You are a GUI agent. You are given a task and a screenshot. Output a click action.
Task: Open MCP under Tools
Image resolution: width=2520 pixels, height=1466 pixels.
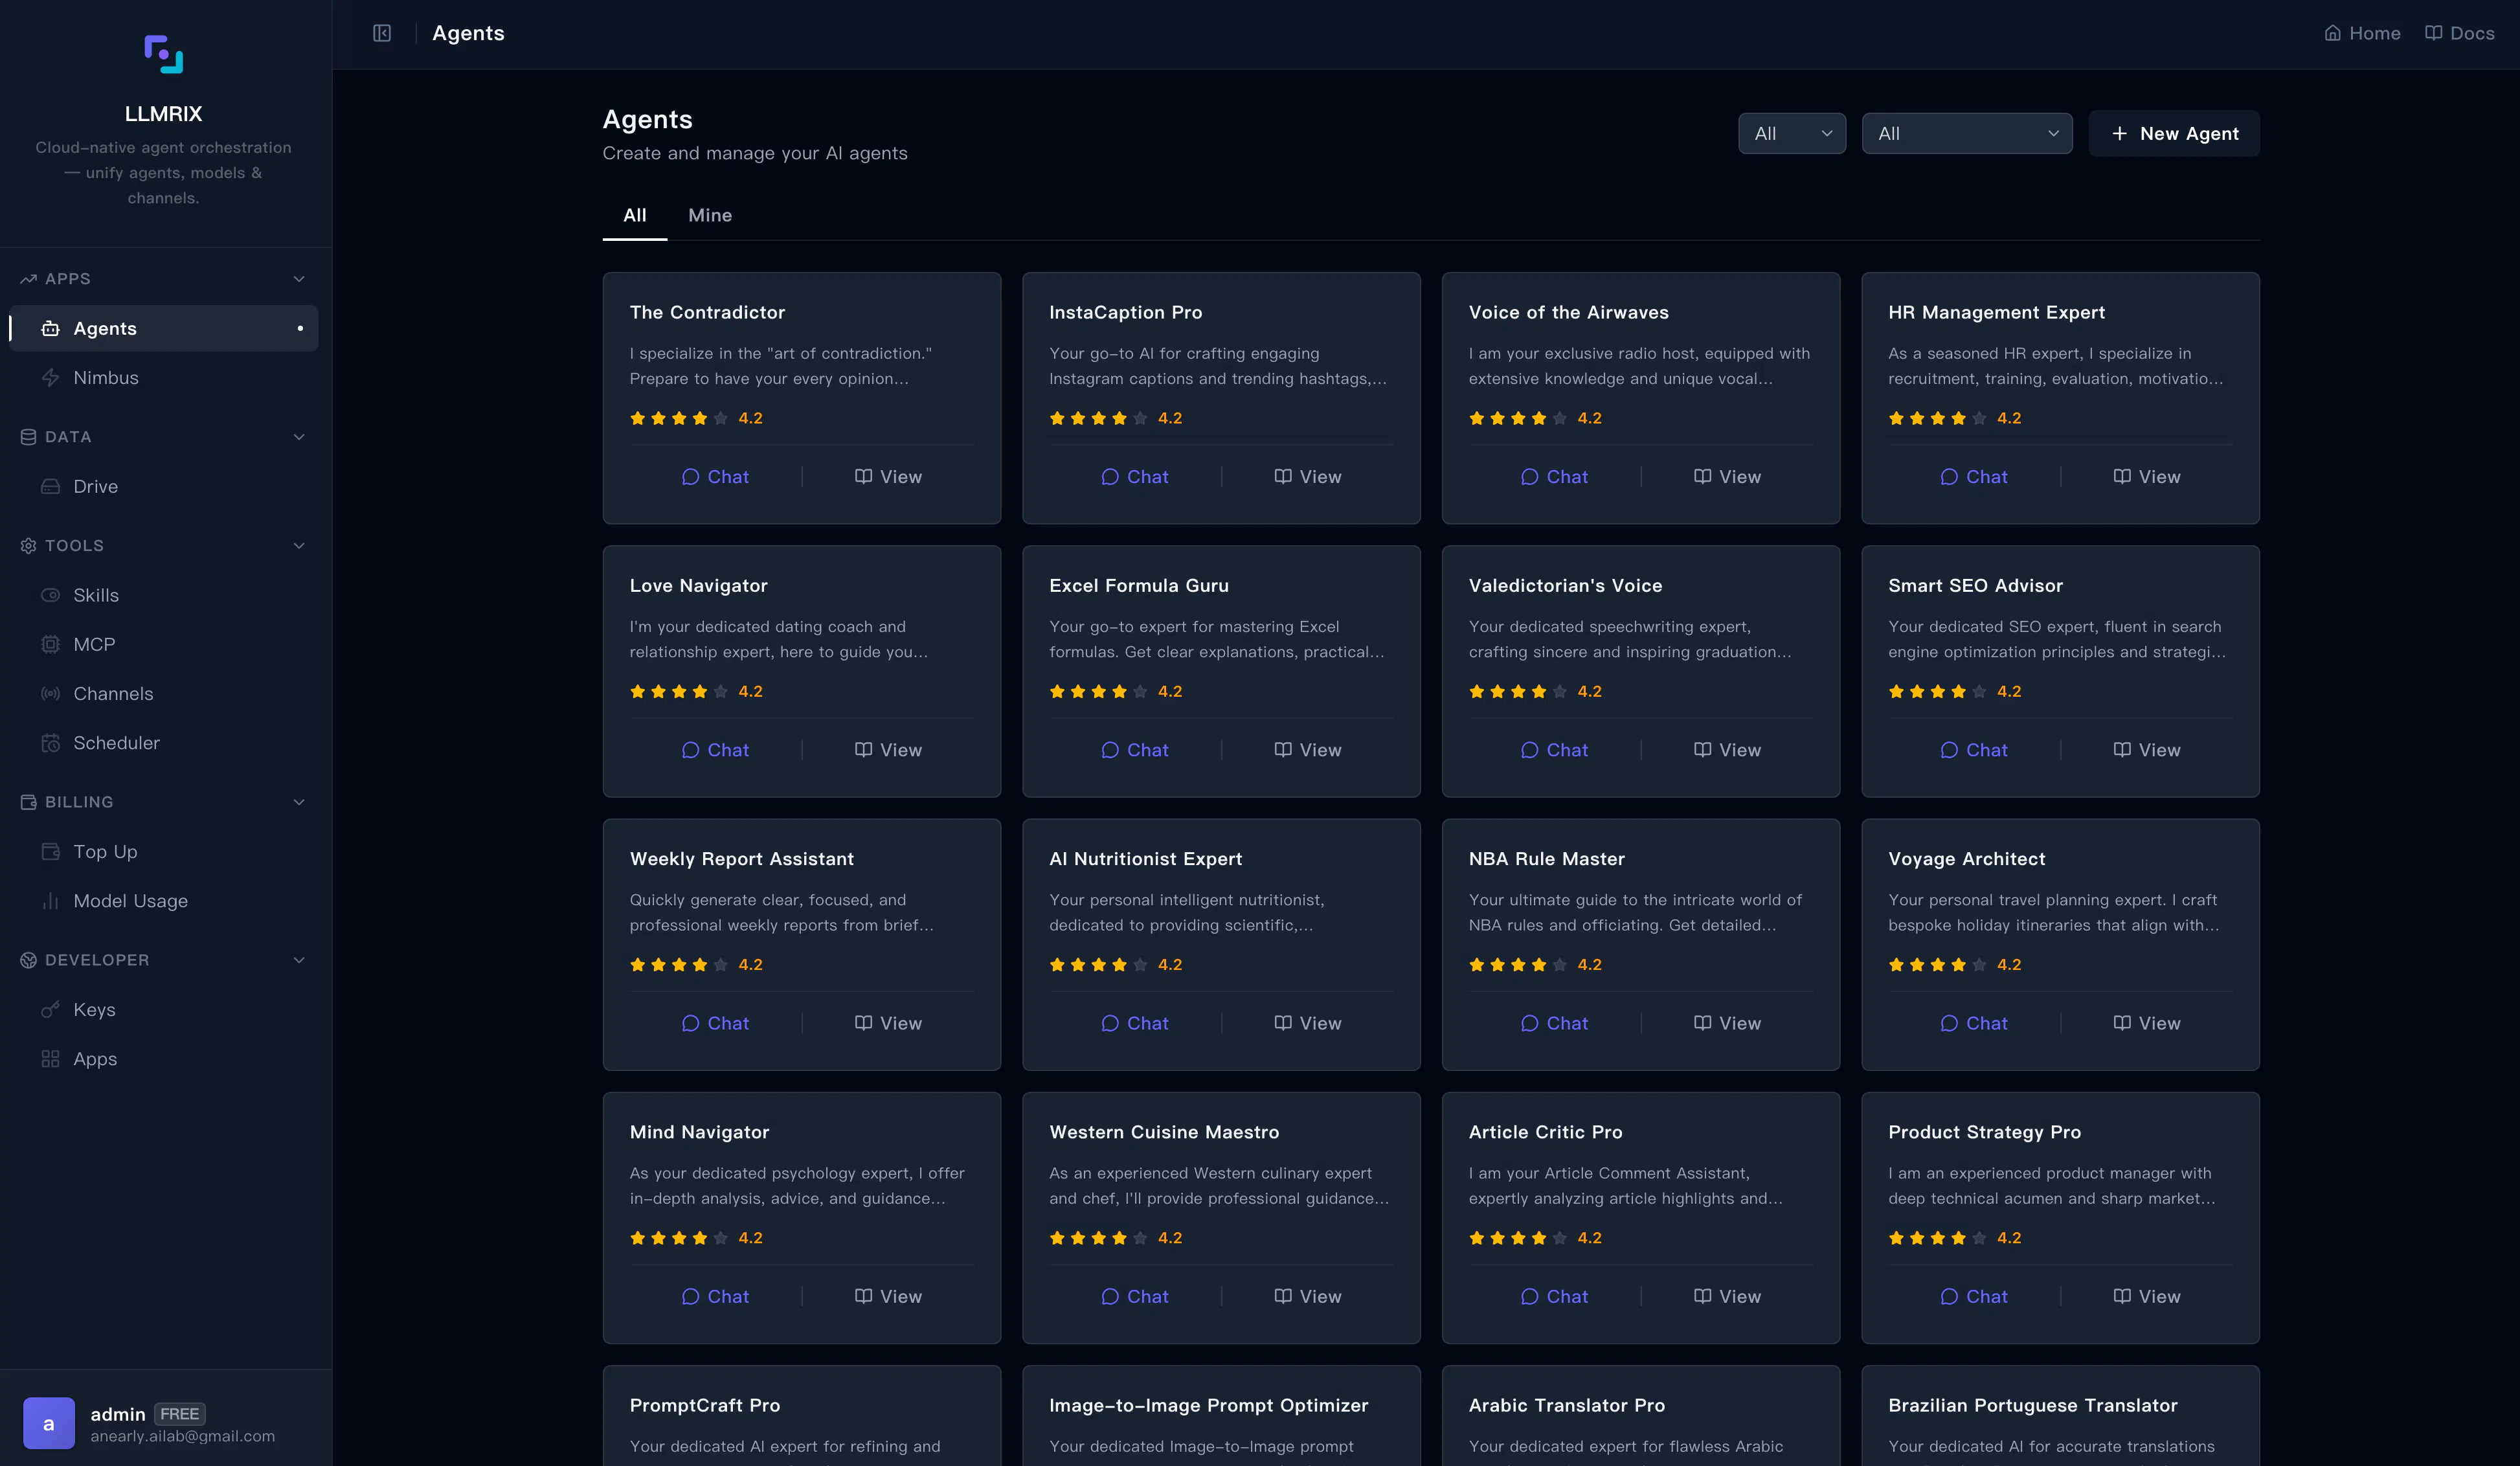point(164,644)
